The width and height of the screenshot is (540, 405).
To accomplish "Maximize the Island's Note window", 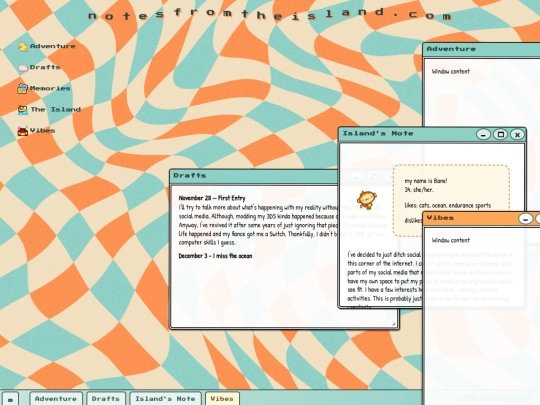I will (x=500, y=134).
